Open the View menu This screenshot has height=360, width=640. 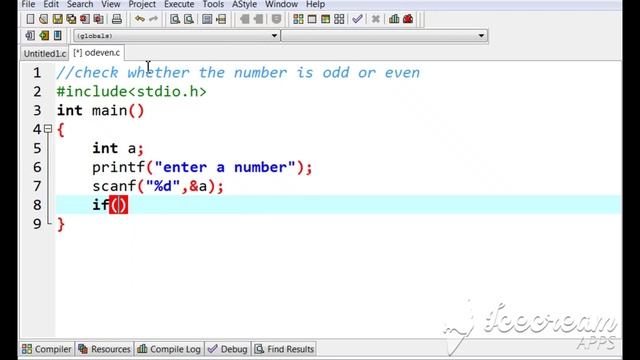(111, 4)
